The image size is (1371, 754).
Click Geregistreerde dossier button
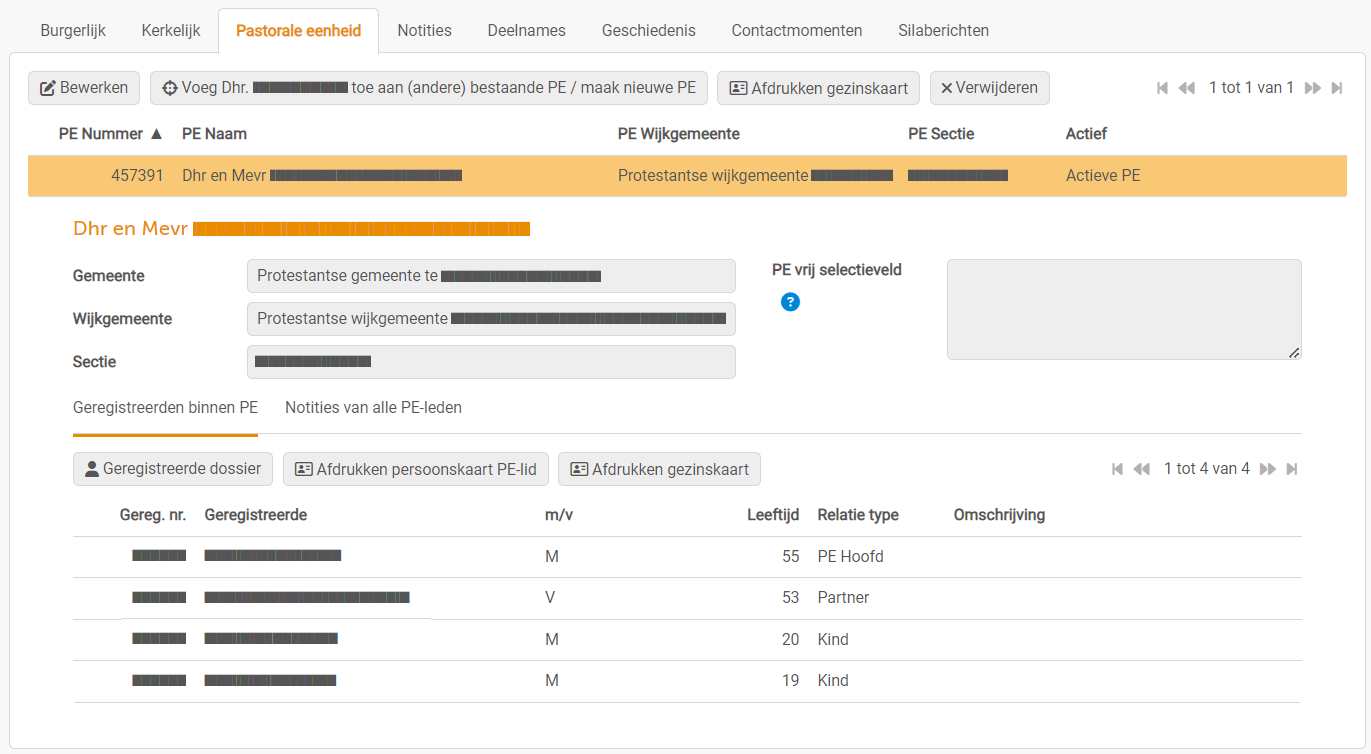(172, 469)
